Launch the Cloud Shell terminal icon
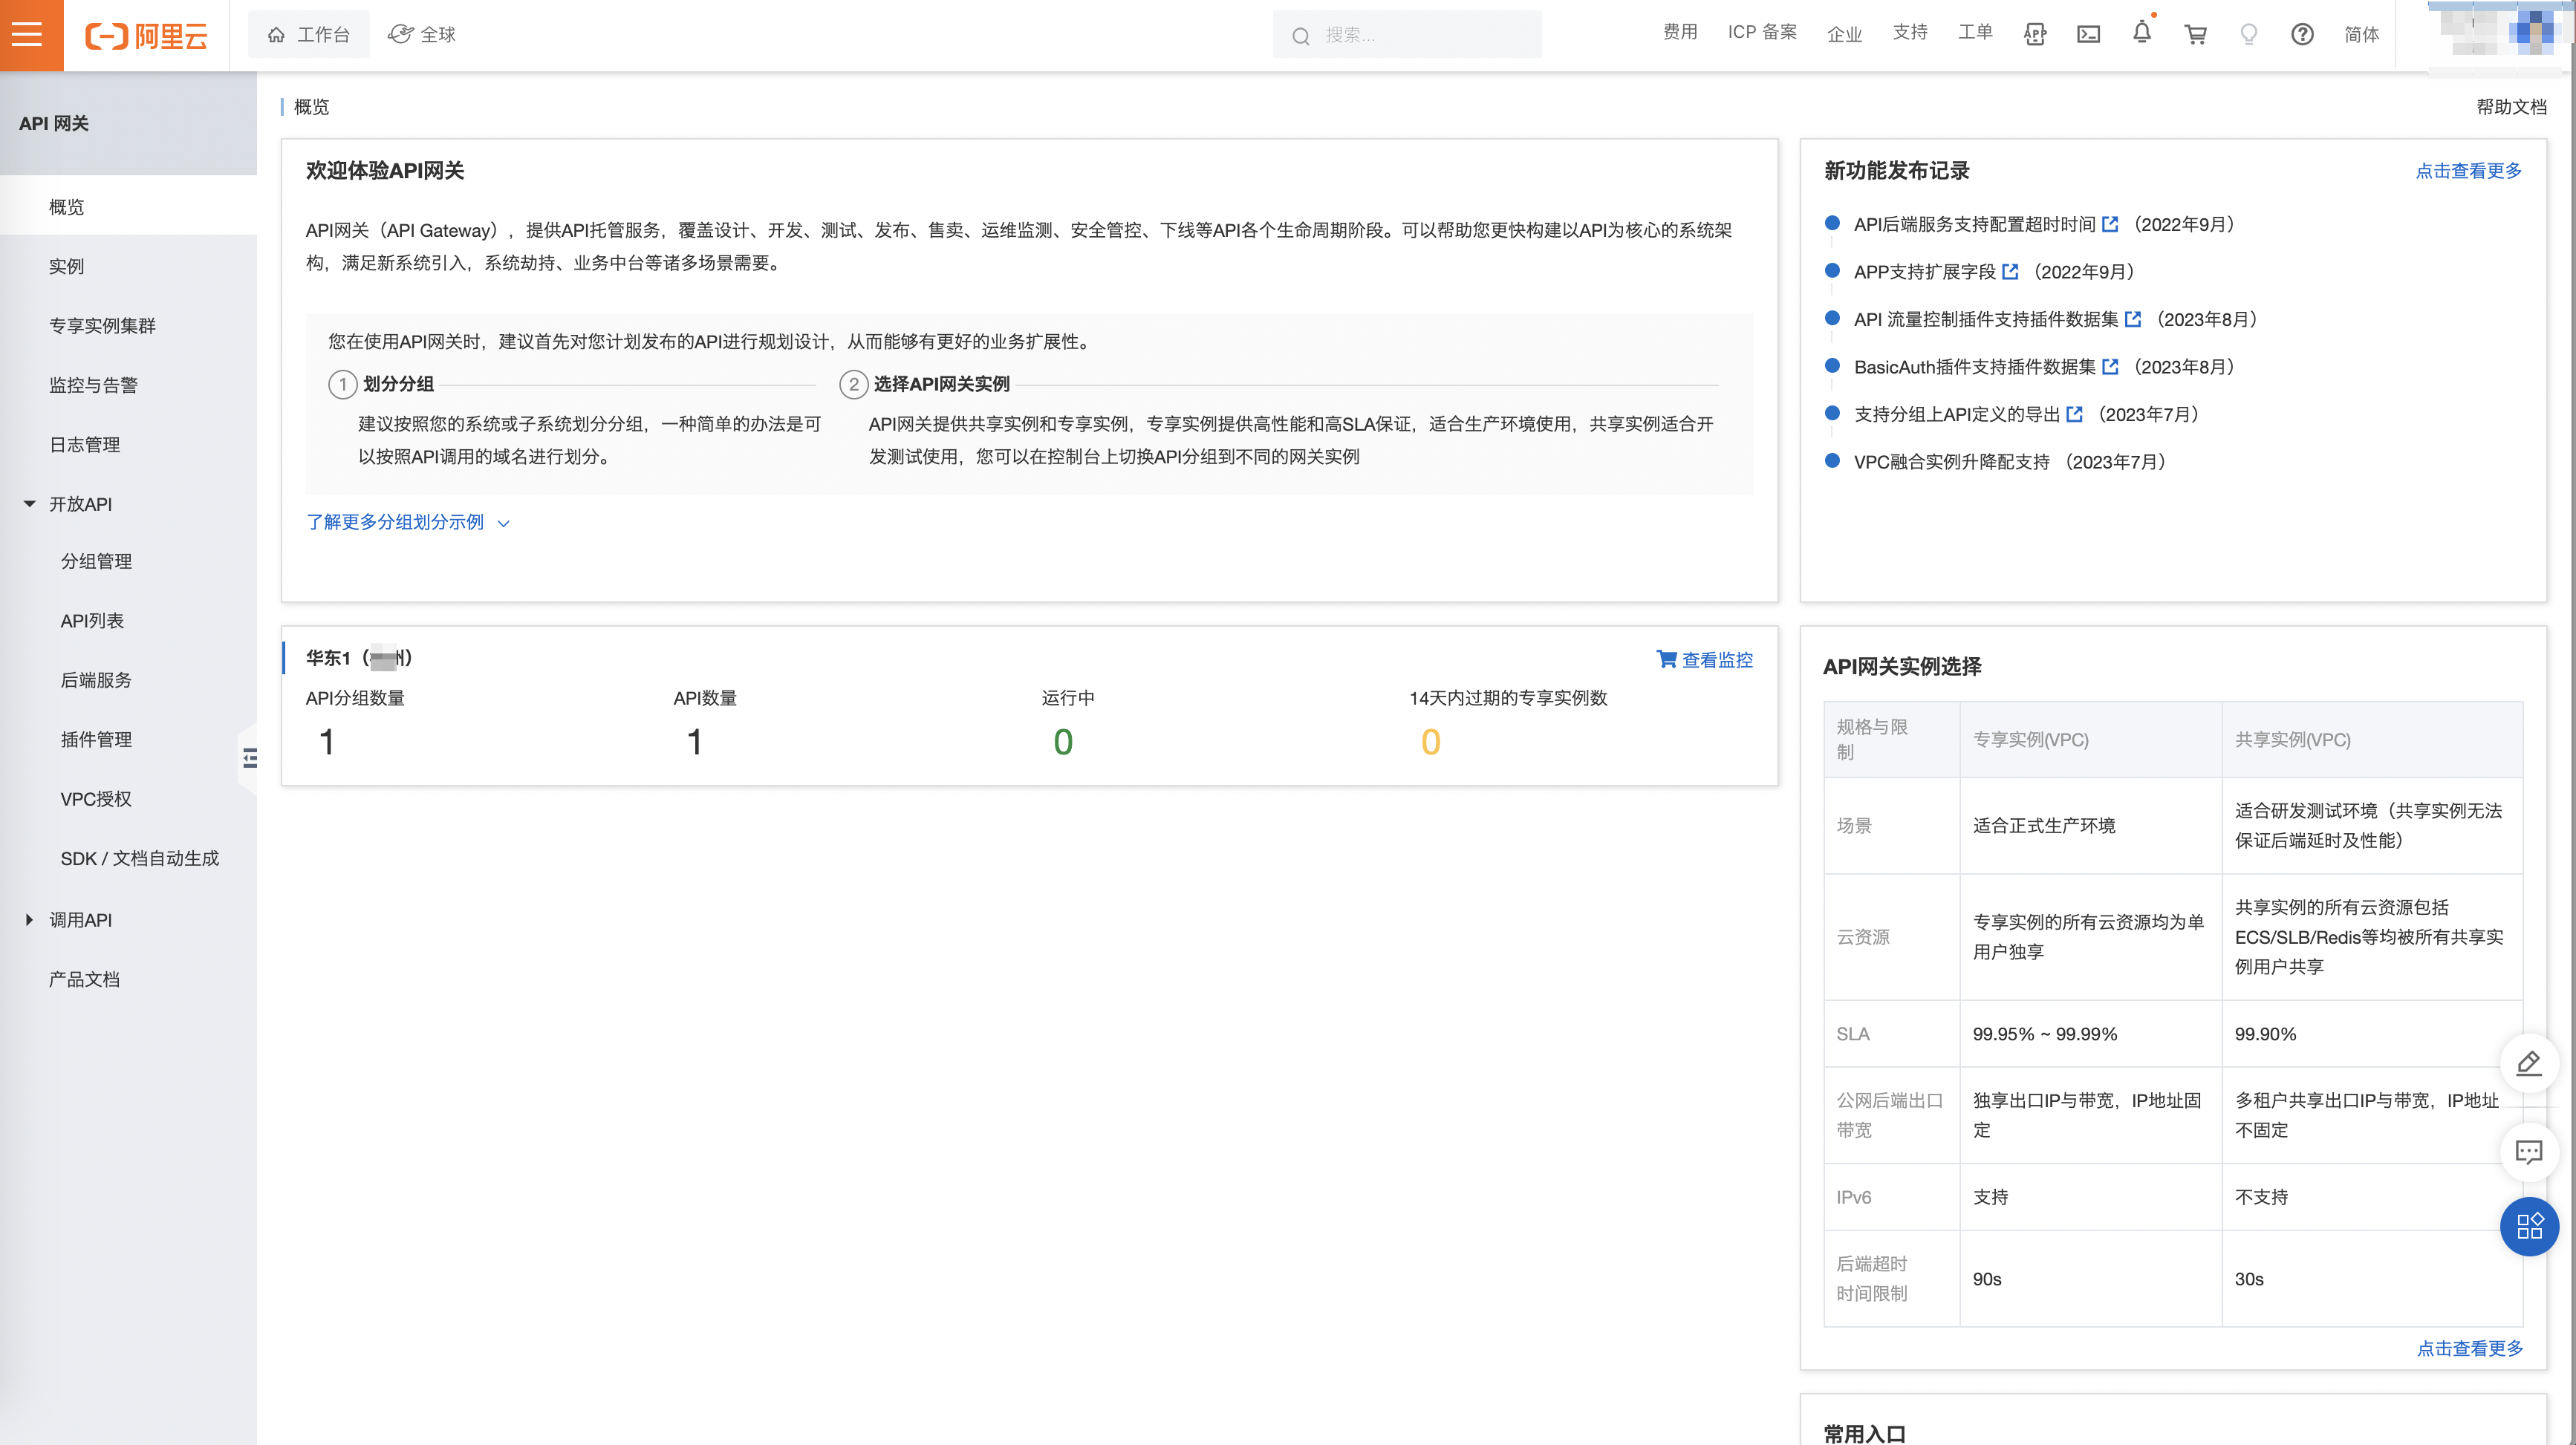Viewport: 2576px width, 1445px height. (x=2088, y=35)
